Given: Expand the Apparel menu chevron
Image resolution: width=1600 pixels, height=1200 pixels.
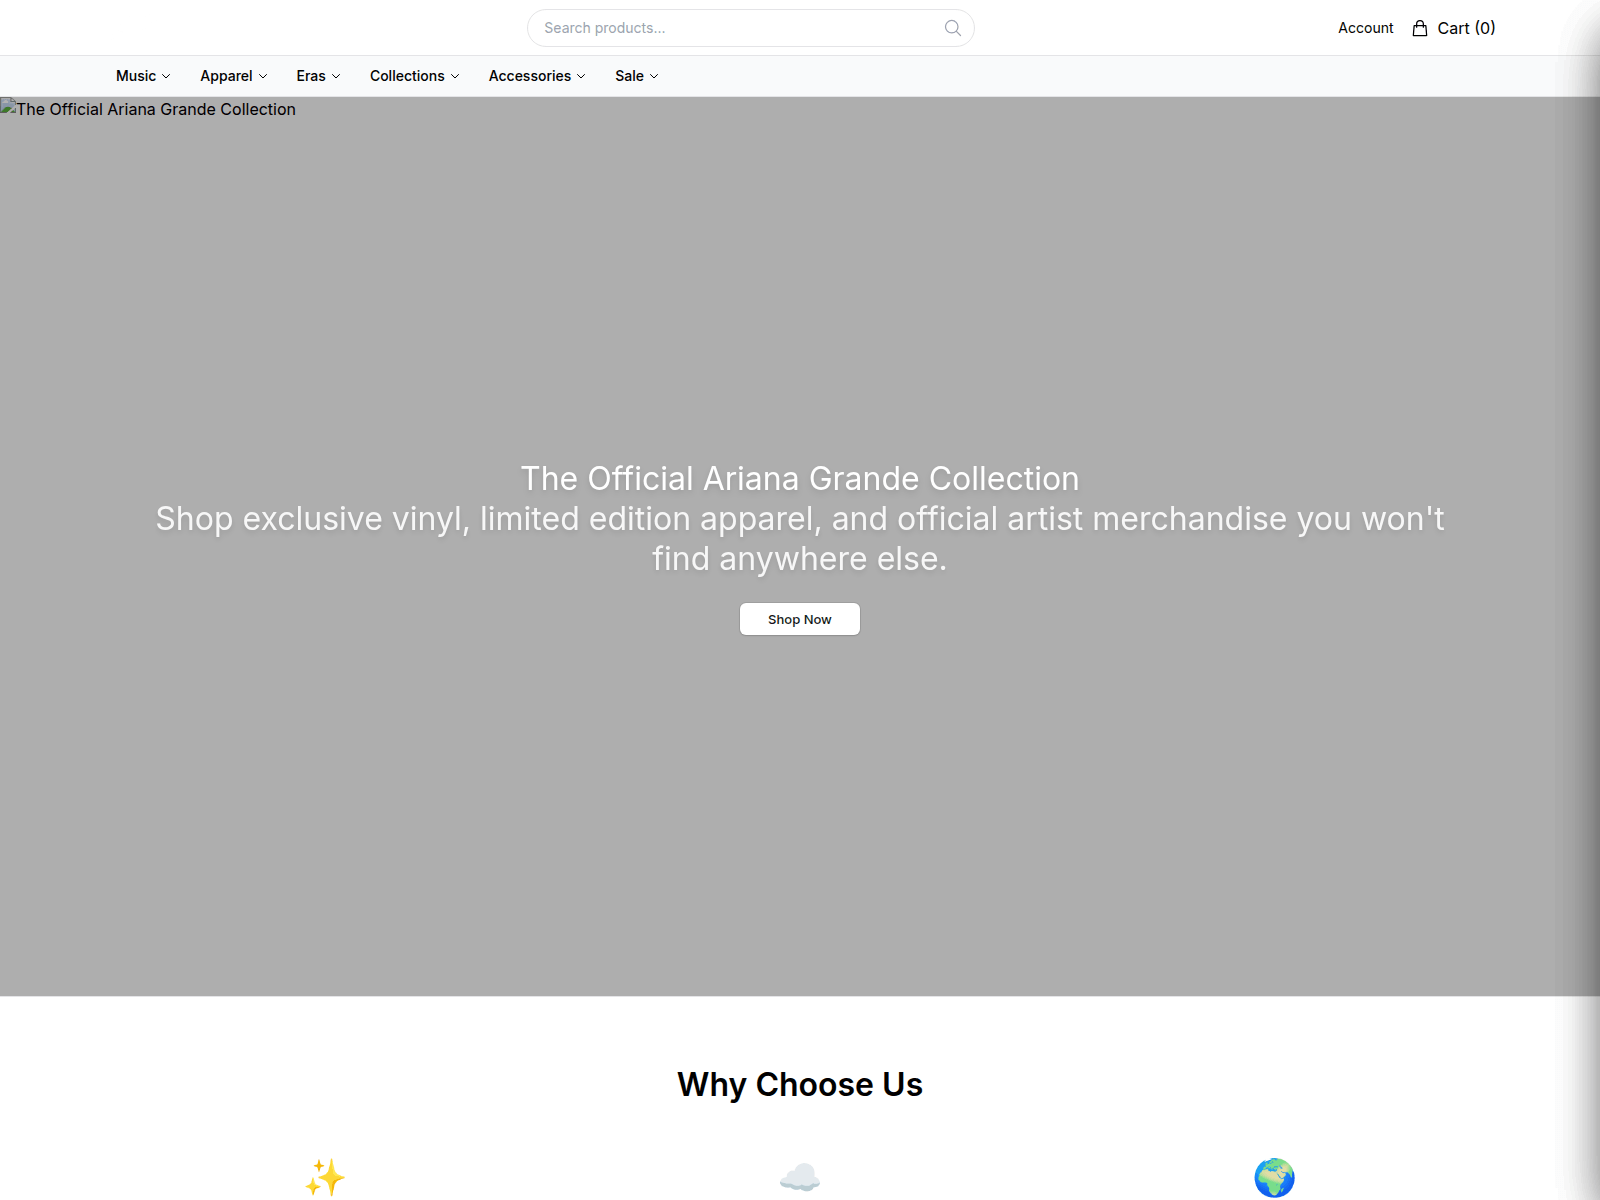Looking at the screenshot, I should [x=263, y=76].
